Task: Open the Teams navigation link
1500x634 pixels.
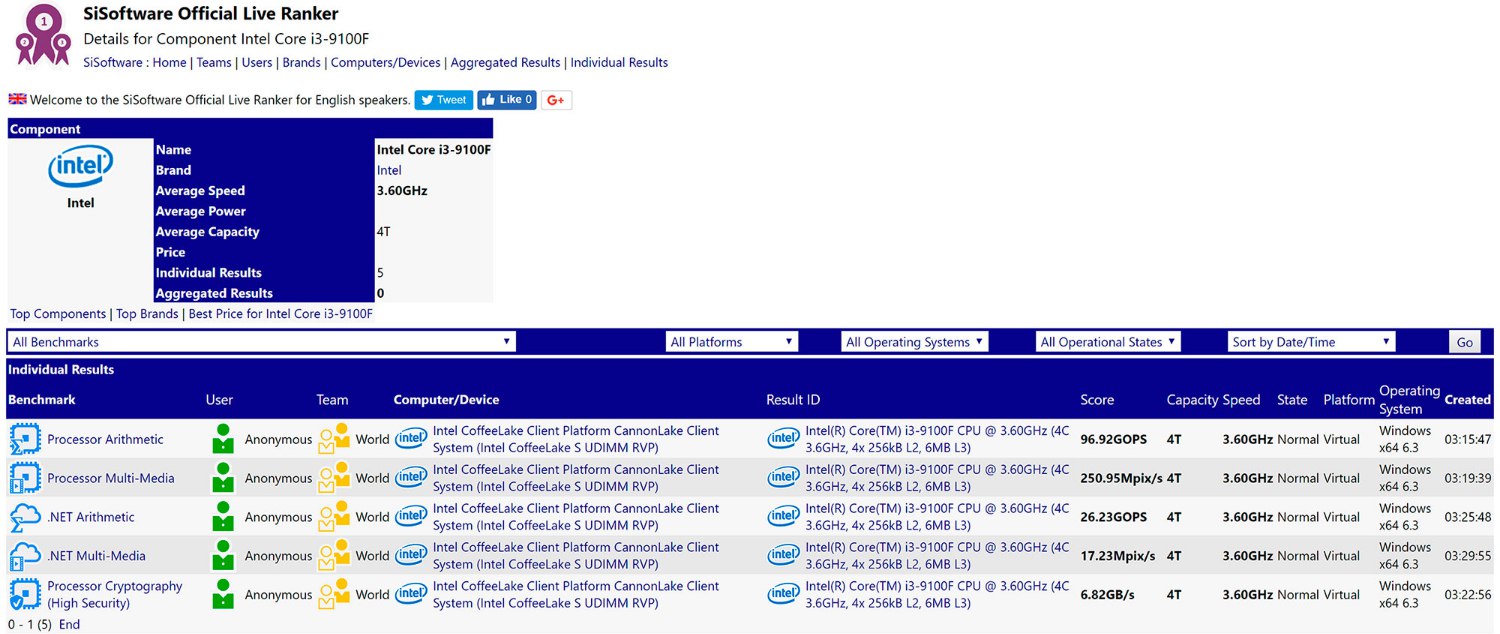Action: point(214,62)
